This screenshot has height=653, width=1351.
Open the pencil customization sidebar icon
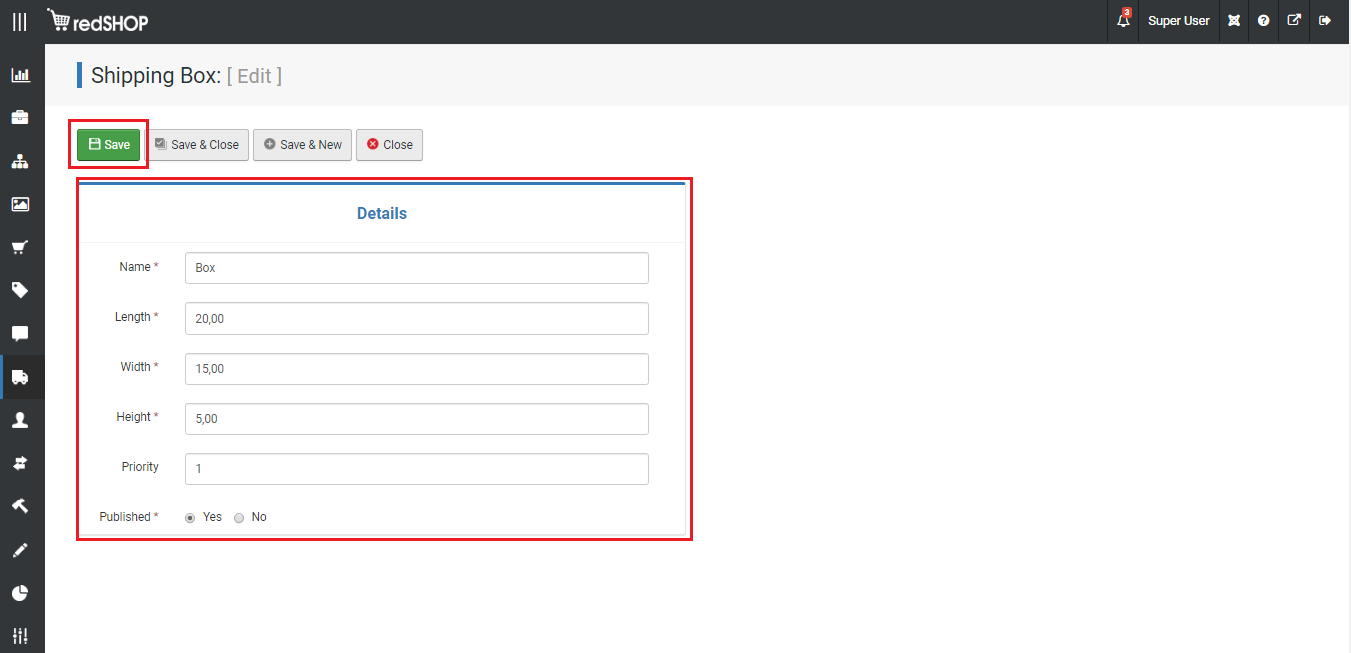[x=20, y=550]
